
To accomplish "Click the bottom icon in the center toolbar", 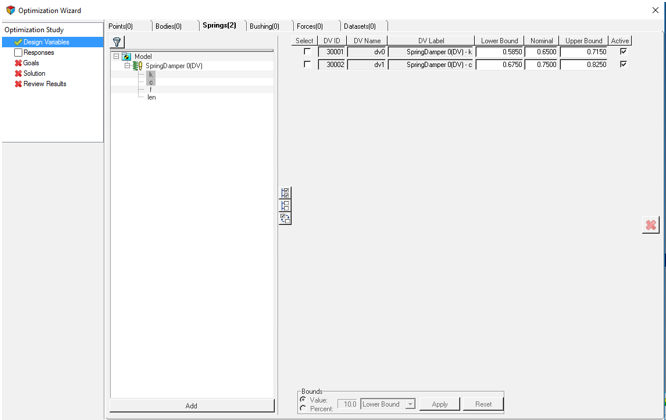I will [x=285, y=218].
